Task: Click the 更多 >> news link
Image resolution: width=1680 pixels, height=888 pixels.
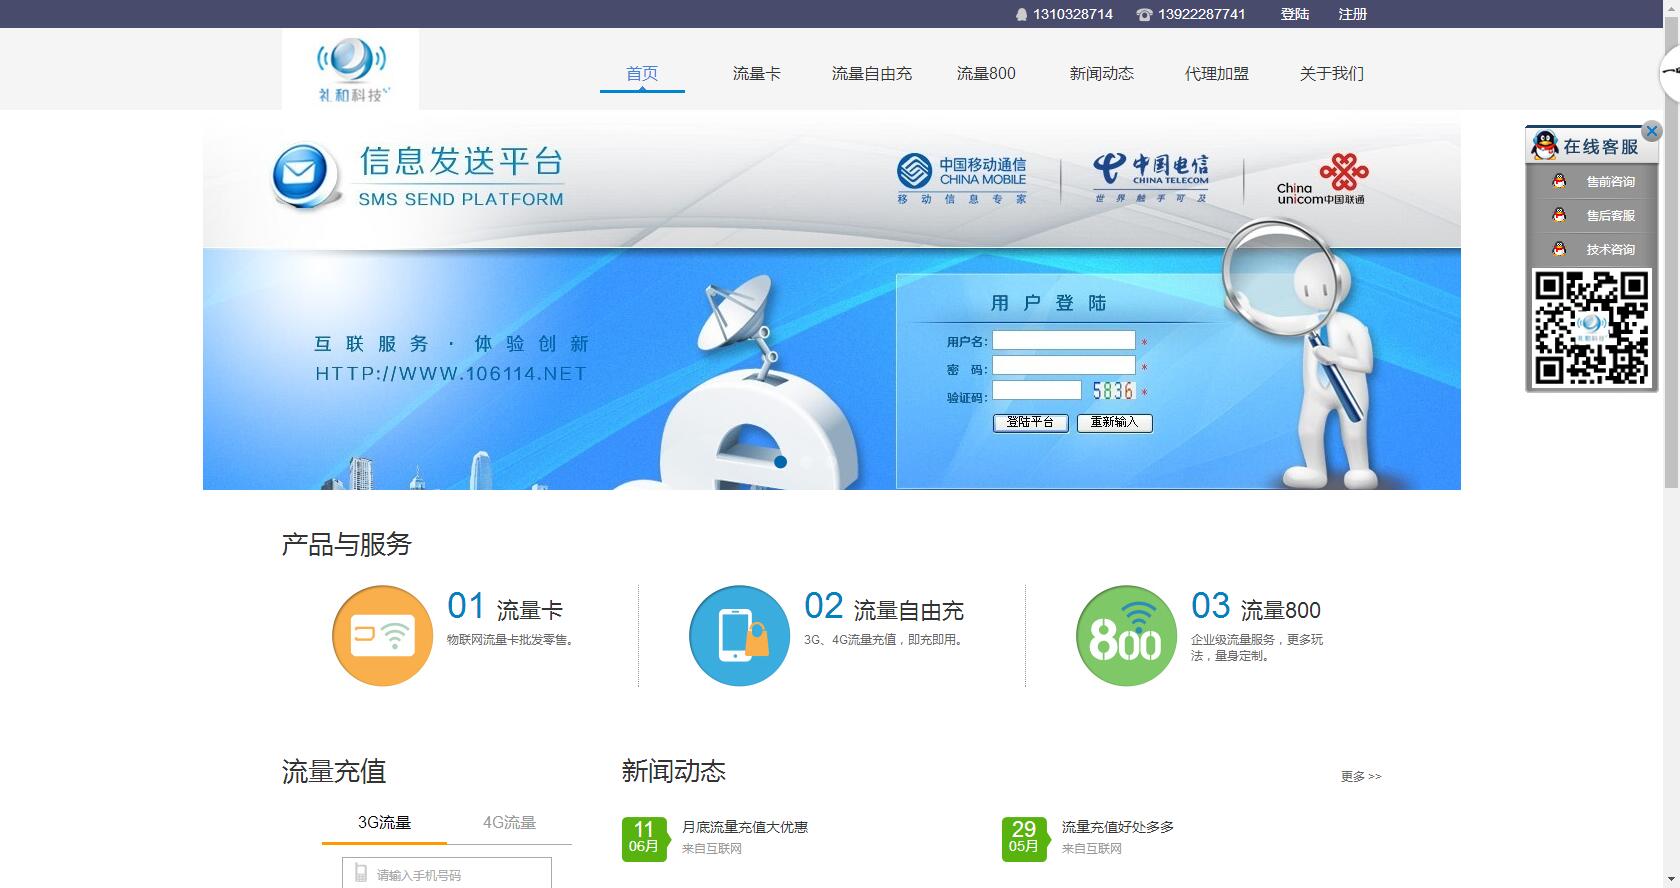Action: tap(1360, 777)
